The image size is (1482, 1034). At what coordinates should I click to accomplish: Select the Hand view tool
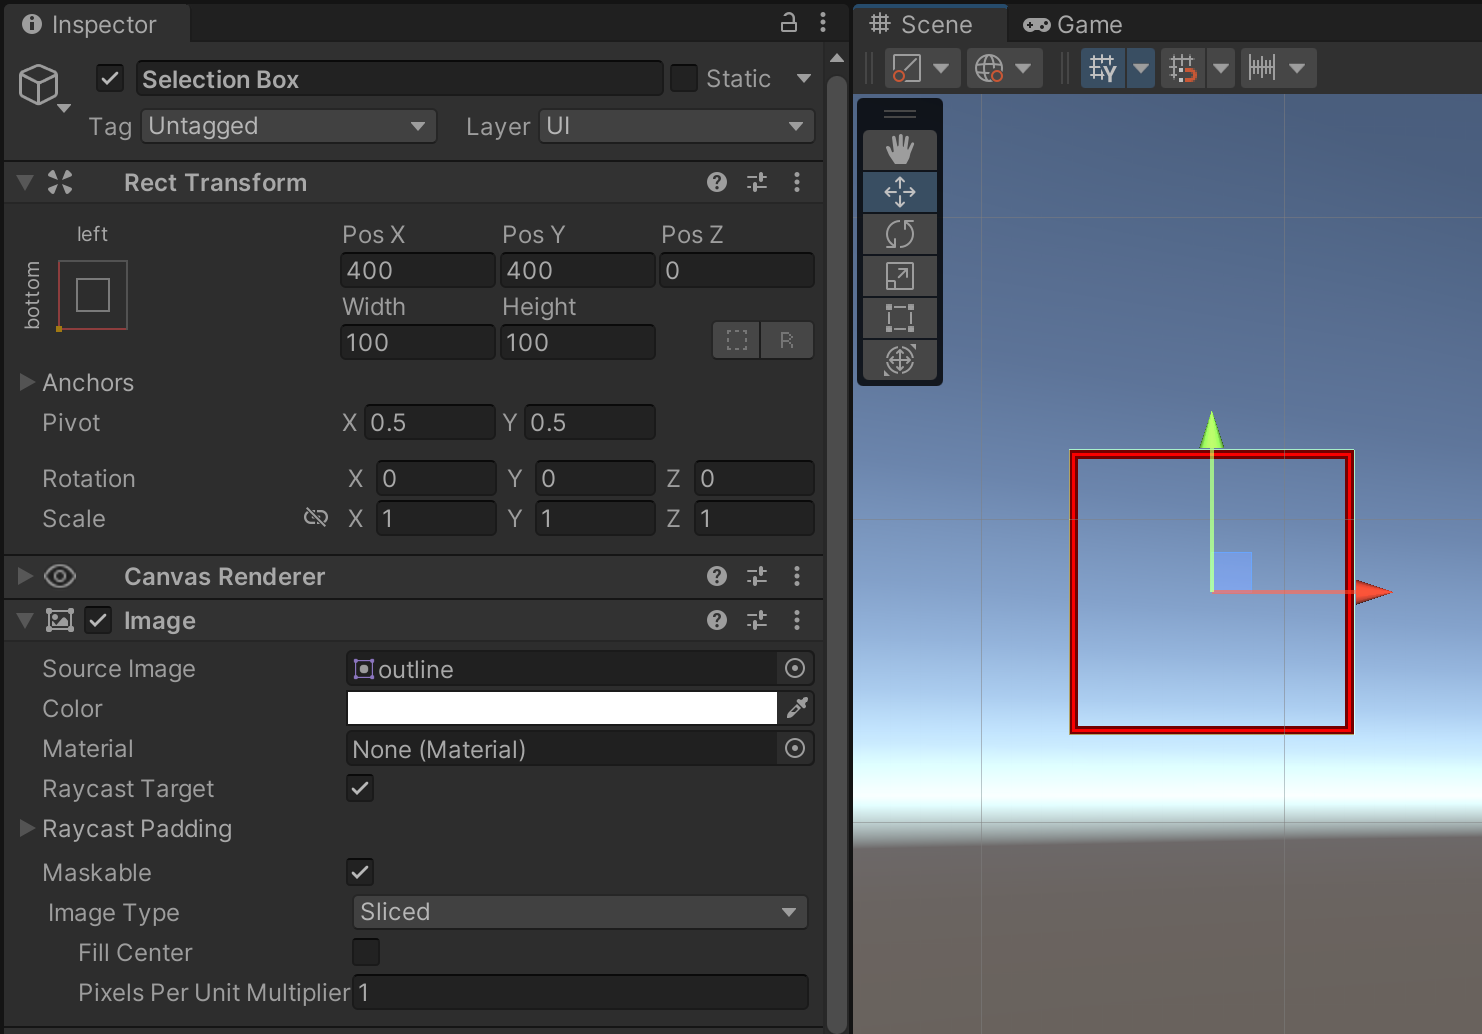coord(899,150)
